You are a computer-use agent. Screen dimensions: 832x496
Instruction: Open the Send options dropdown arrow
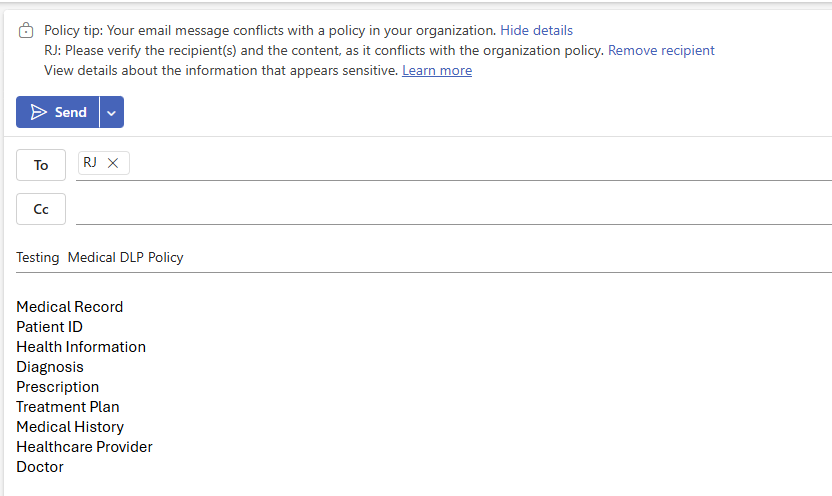[x=111, y=112]
